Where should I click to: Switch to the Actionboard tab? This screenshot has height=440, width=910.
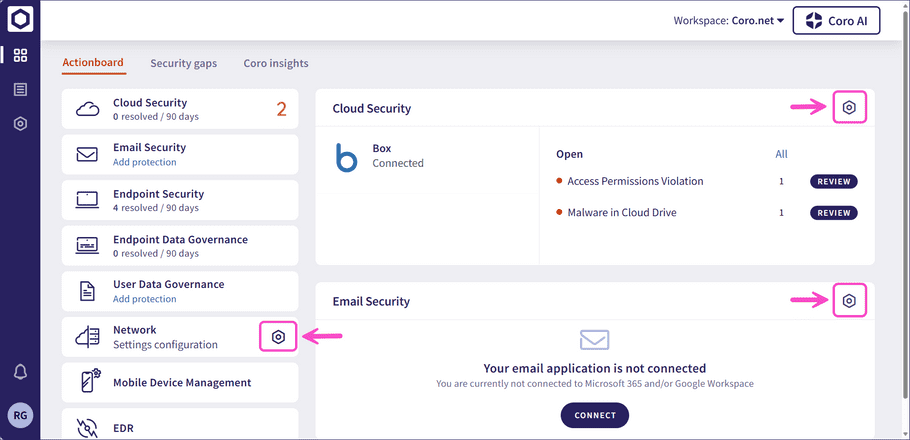[93, 63]
